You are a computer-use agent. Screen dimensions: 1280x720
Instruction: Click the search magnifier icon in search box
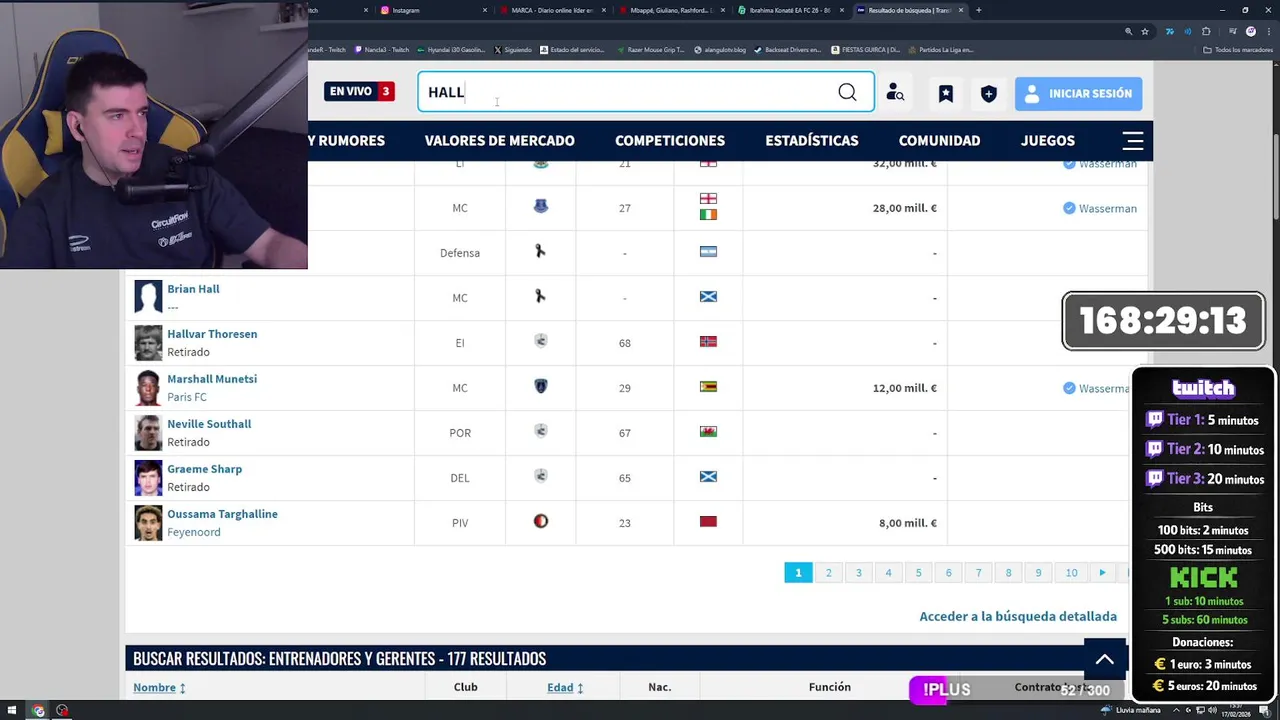[847, 93]
